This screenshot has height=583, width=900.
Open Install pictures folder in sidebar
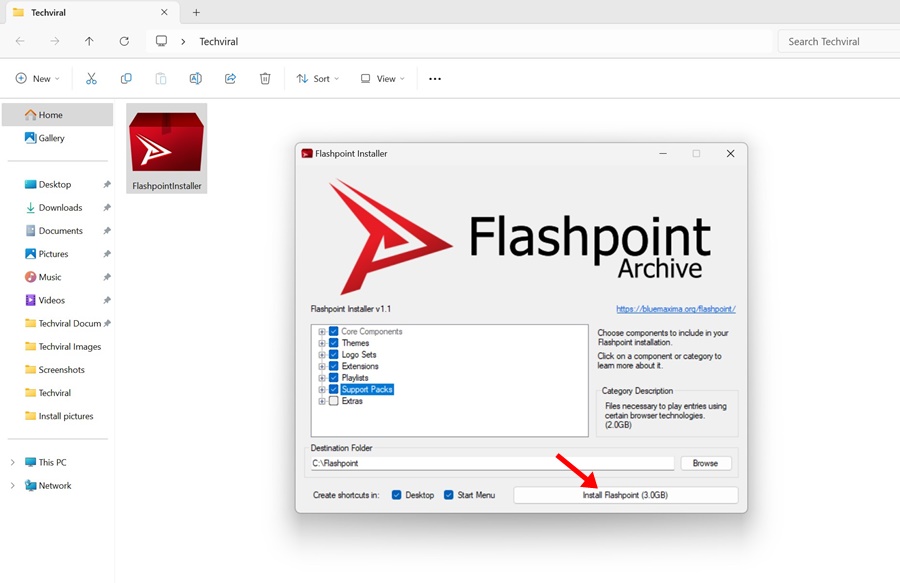(57, 416)
